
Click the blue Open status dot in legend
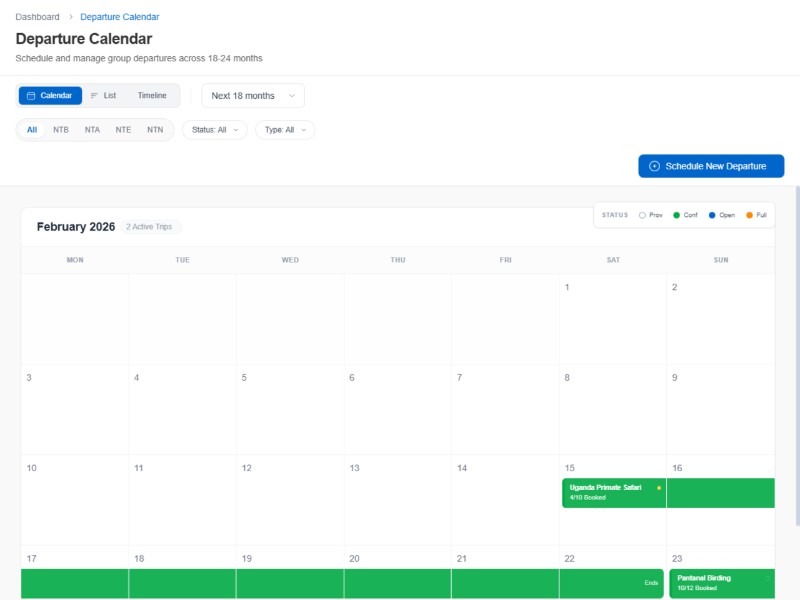coord(712,215)
